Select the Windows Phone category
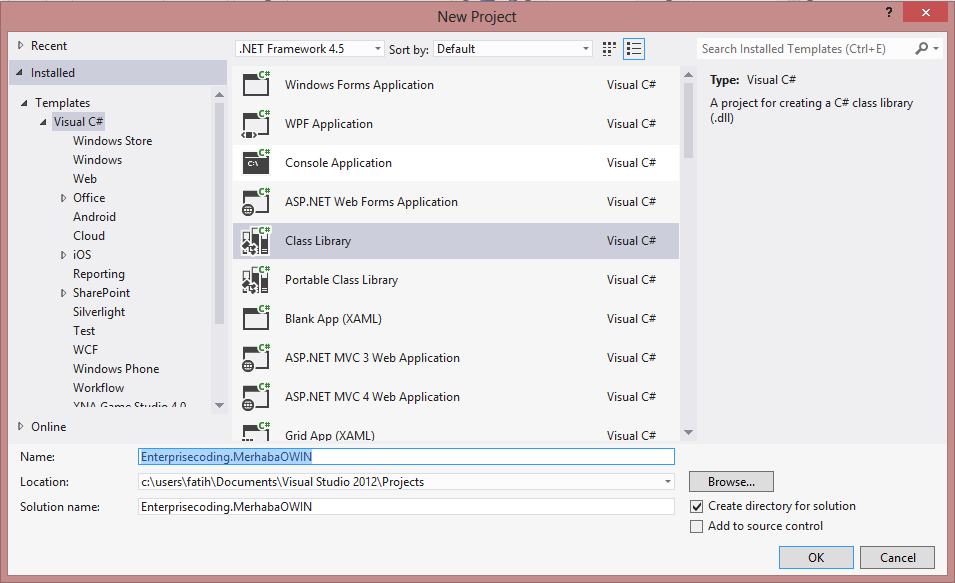Viewport: 955px width, 583px height. tap(116, 369)
